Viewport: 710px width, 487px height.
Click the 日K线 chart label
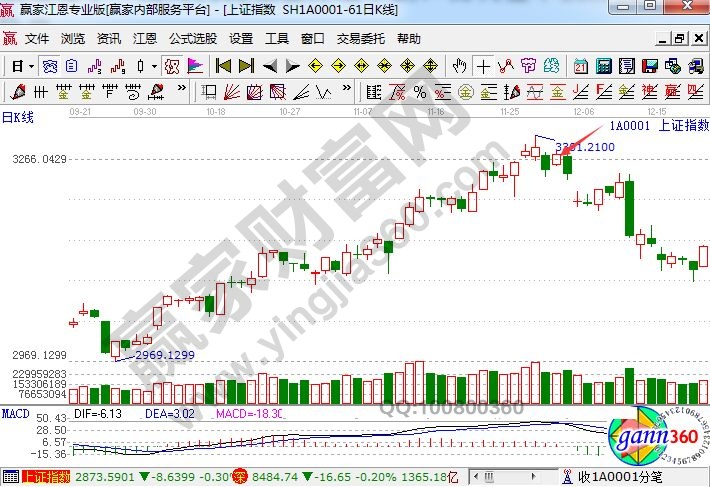tap(18, 118)
